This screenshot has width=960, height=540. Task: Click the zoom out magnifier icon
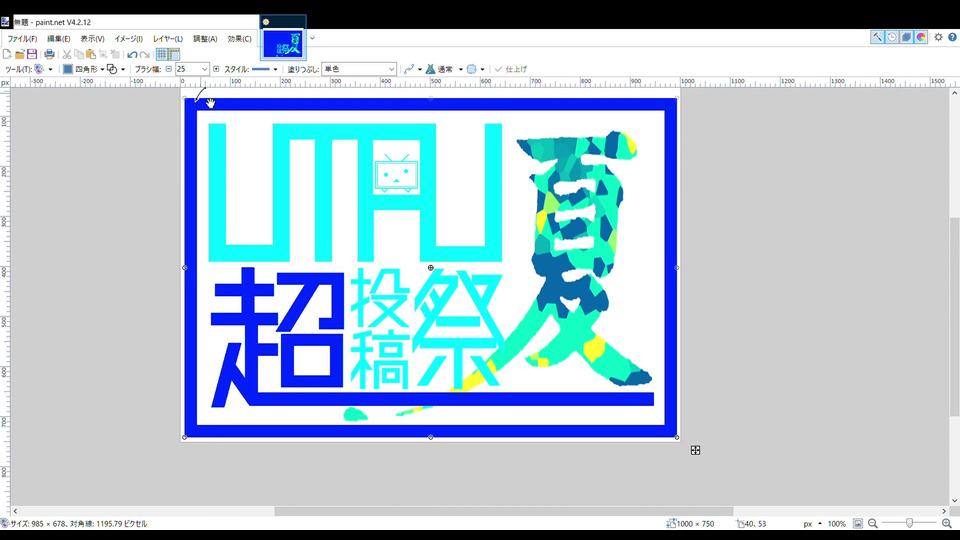click(x=873, y=523)
